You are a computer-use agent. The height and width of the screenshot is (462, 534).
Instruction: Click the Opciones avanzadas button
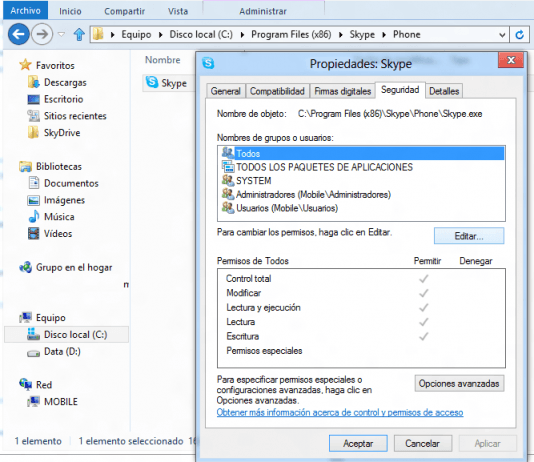[x=459, y=384]
